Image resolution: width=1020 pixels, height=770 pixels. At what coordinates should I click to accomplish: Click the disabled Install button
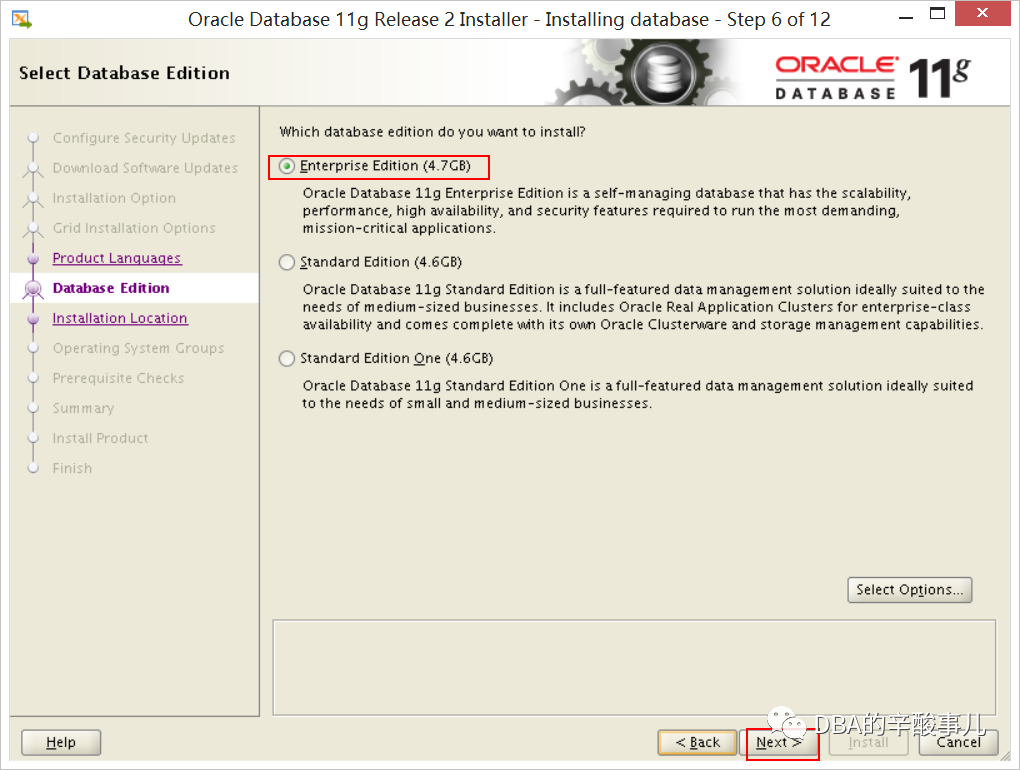(868, 743)
